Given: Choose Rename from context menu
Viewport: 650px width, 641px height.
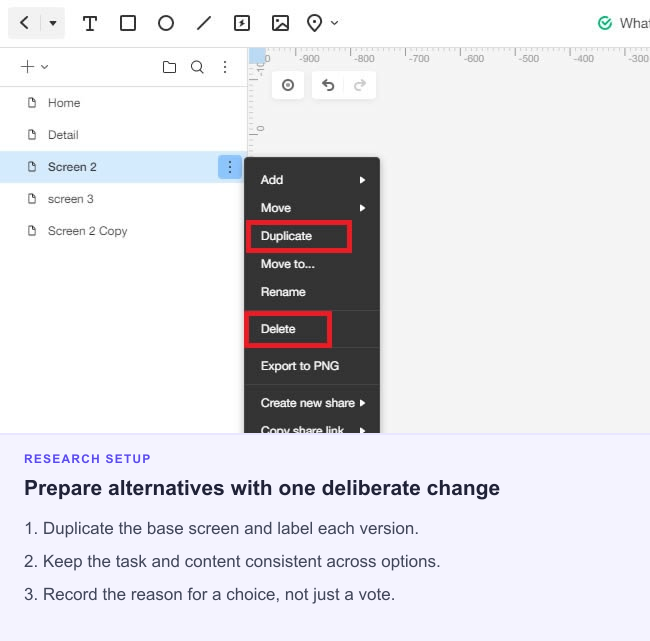Looking at the screenshot, I should click(312, 292).
